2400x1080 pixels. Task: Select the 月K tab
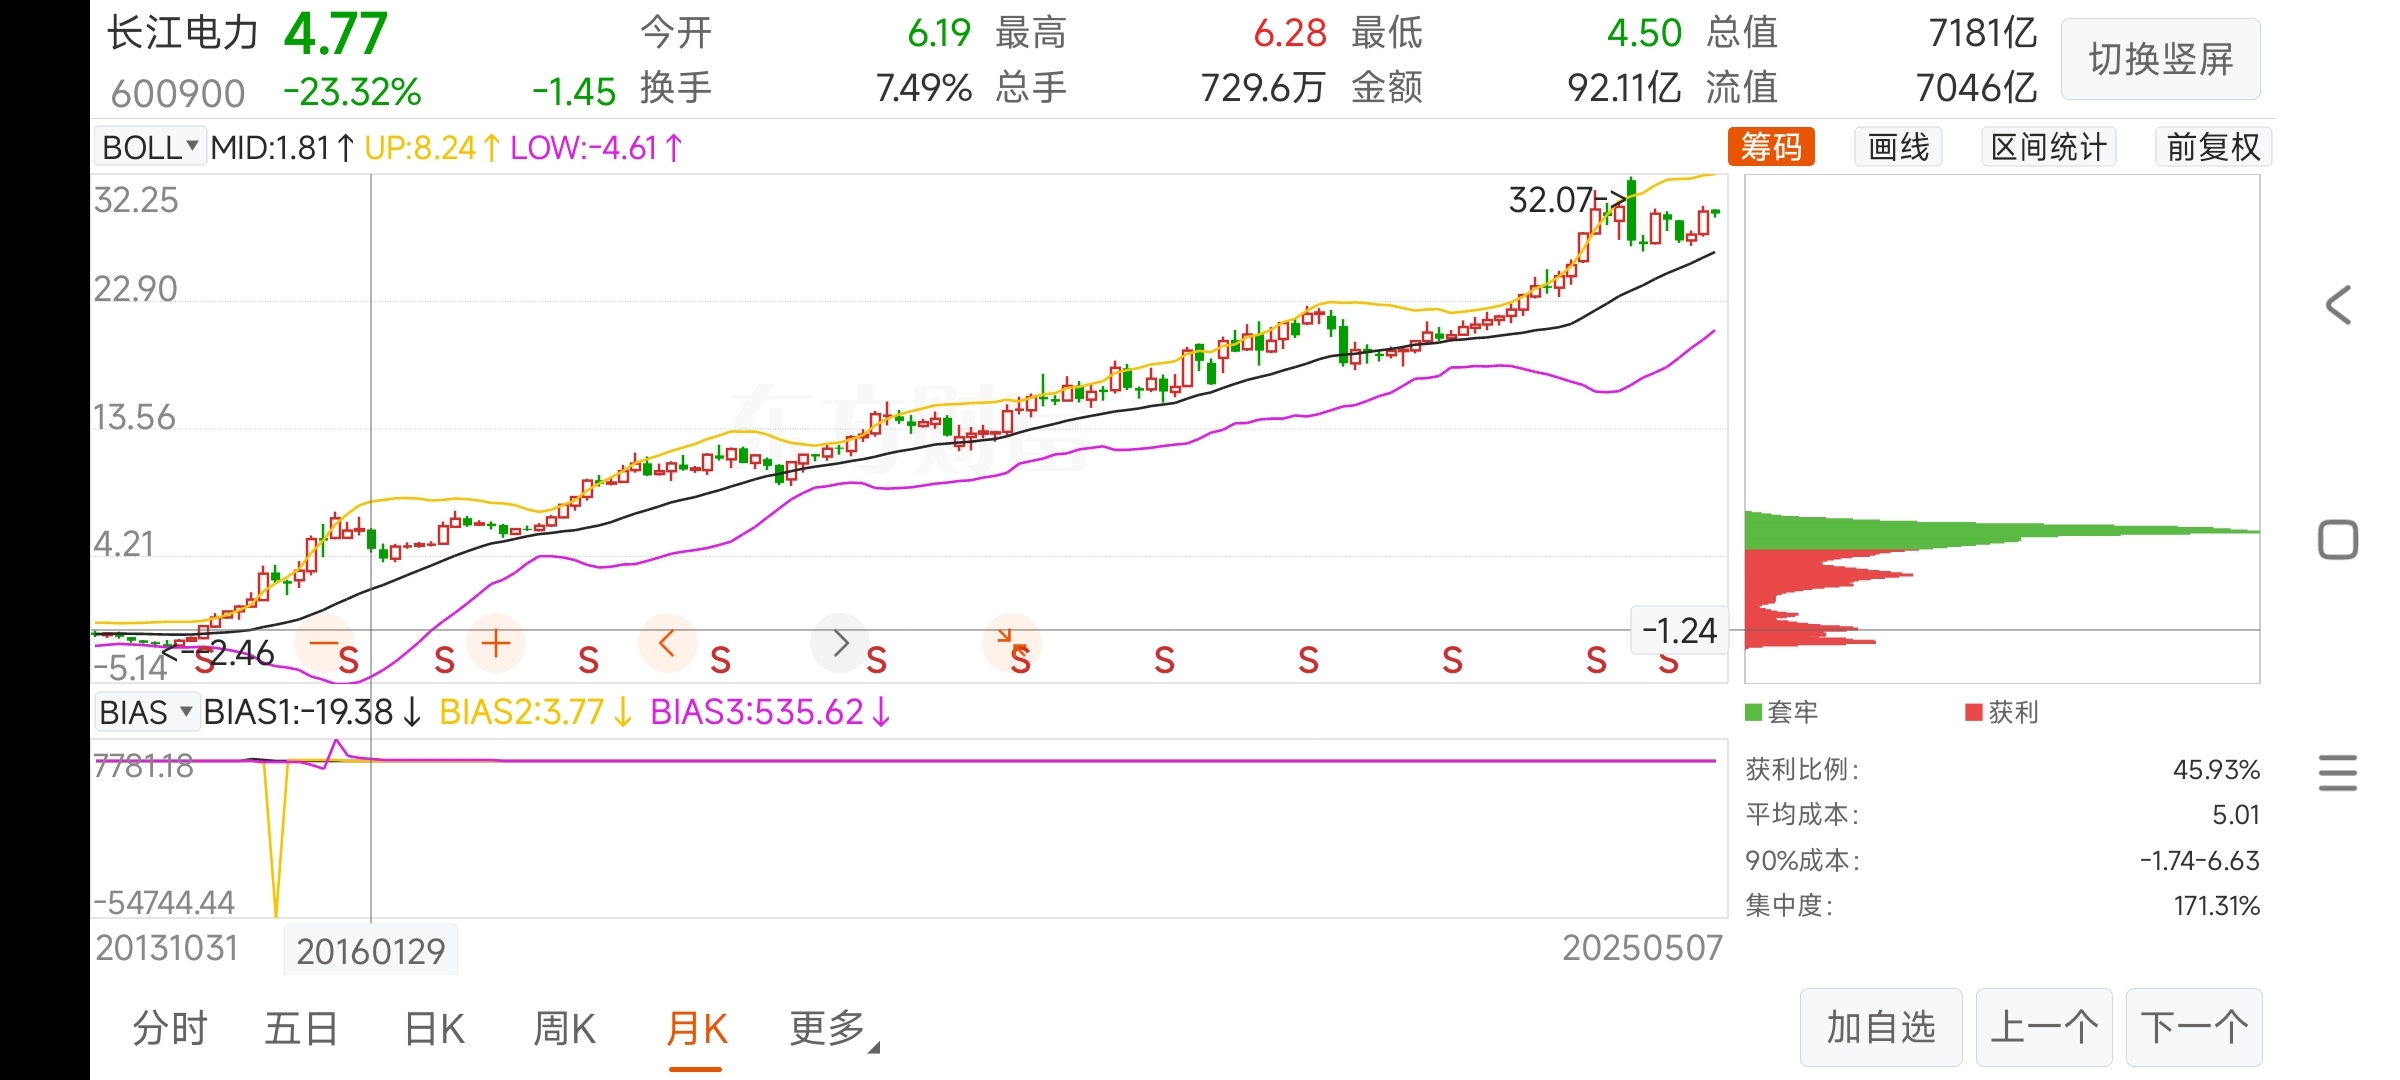(x=697, y=1028)
